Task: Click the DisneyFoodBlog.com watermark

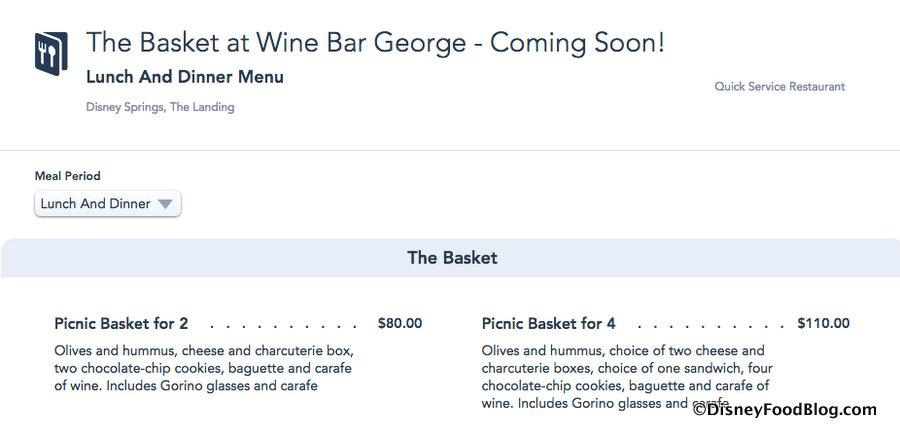Action: 784,409
